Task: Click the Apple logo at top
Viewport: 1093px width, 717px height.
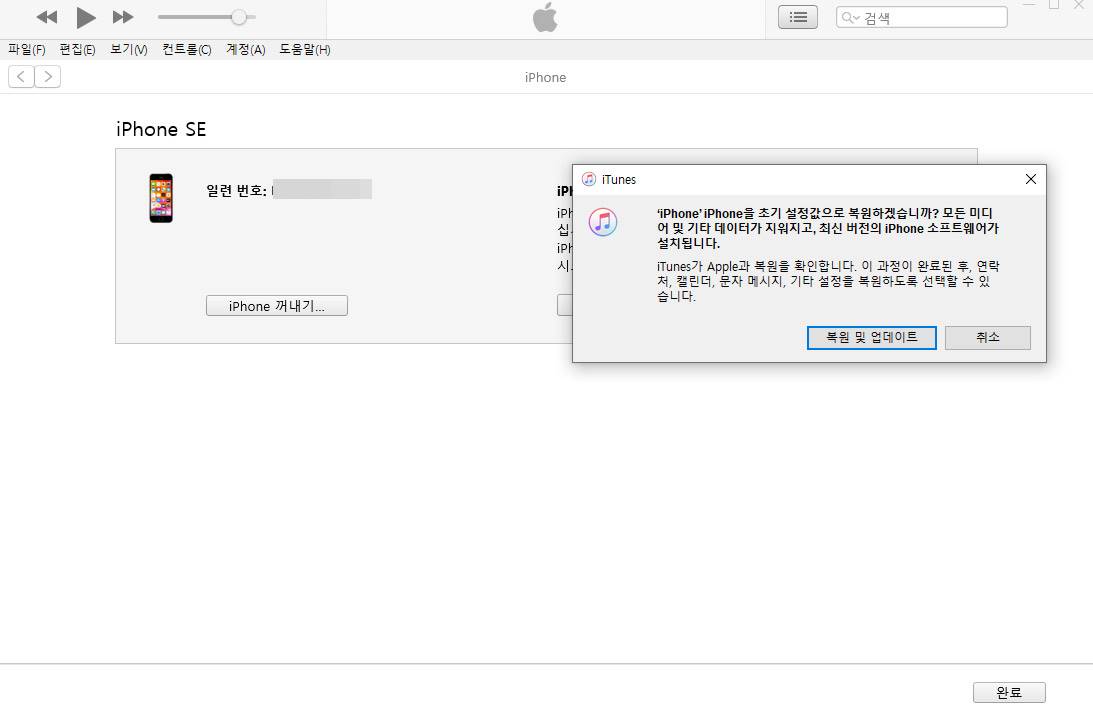Action: pos(545,17)
